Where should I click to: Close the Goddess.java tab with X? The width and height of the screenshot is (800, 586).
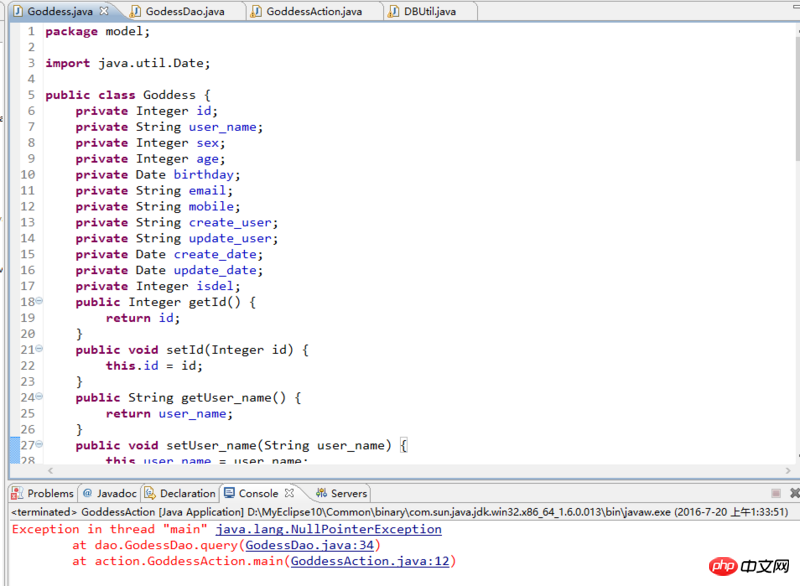tap(104, 11)
